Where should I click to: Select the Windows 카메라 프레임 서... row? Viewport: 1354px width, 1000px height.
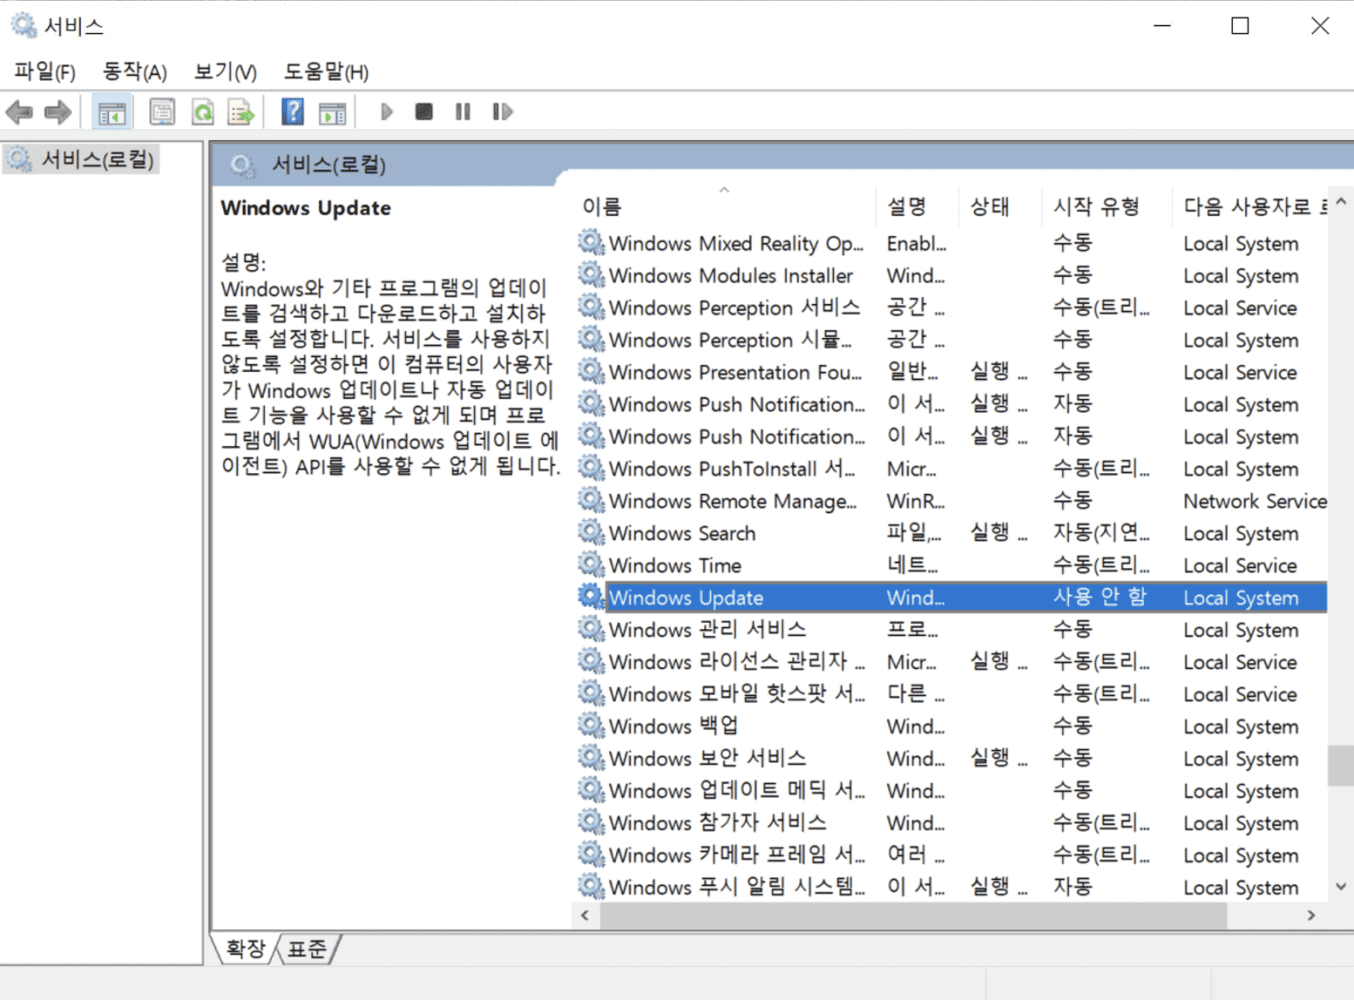click(x=951, y=854)
